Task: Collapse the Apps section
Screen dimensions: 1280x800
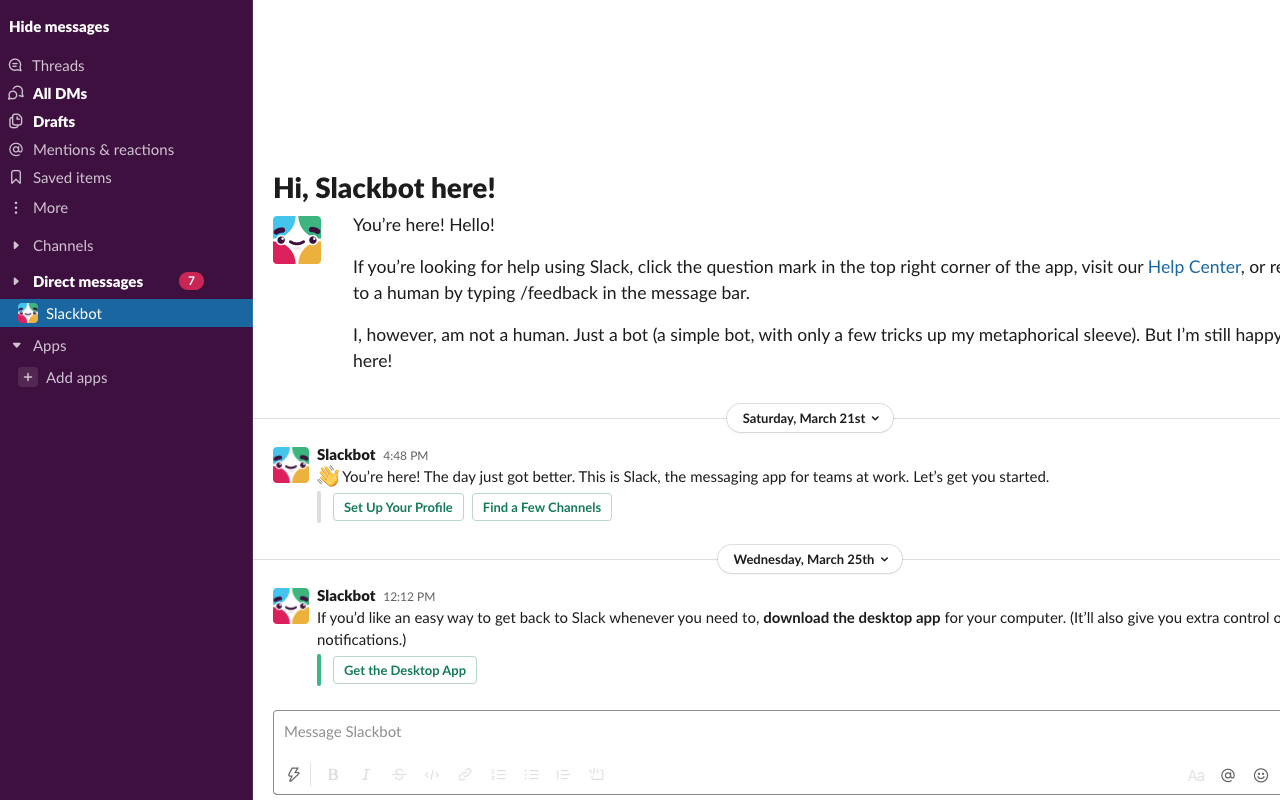Action: coord(16,345)
